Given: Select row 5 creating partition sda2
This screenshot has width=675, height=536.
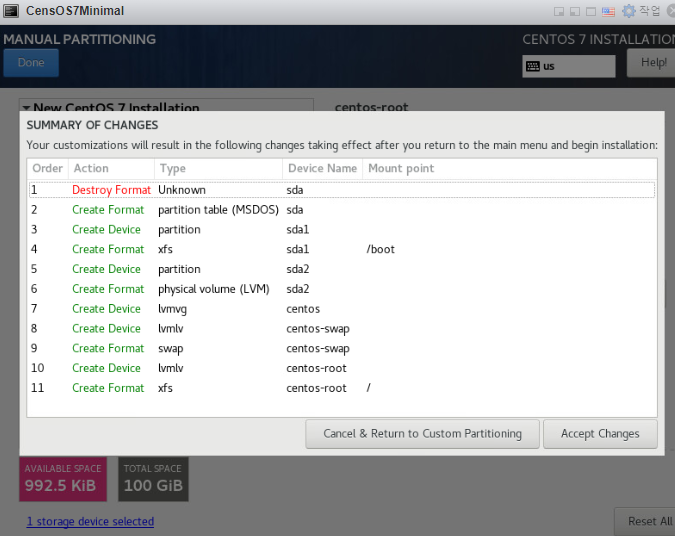Looking at the screenshot, I should coord(342,269).
